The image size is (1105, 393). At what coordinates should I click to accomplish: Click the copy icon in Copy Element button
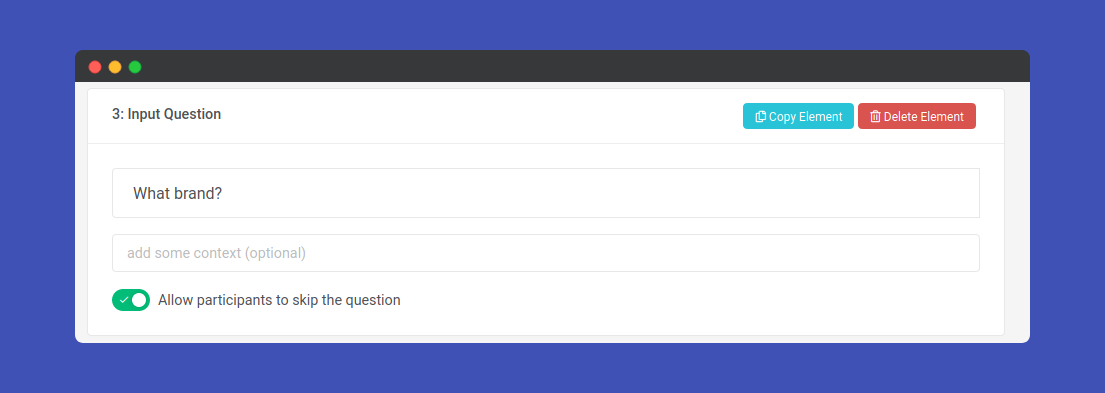(x=760, y=117)
